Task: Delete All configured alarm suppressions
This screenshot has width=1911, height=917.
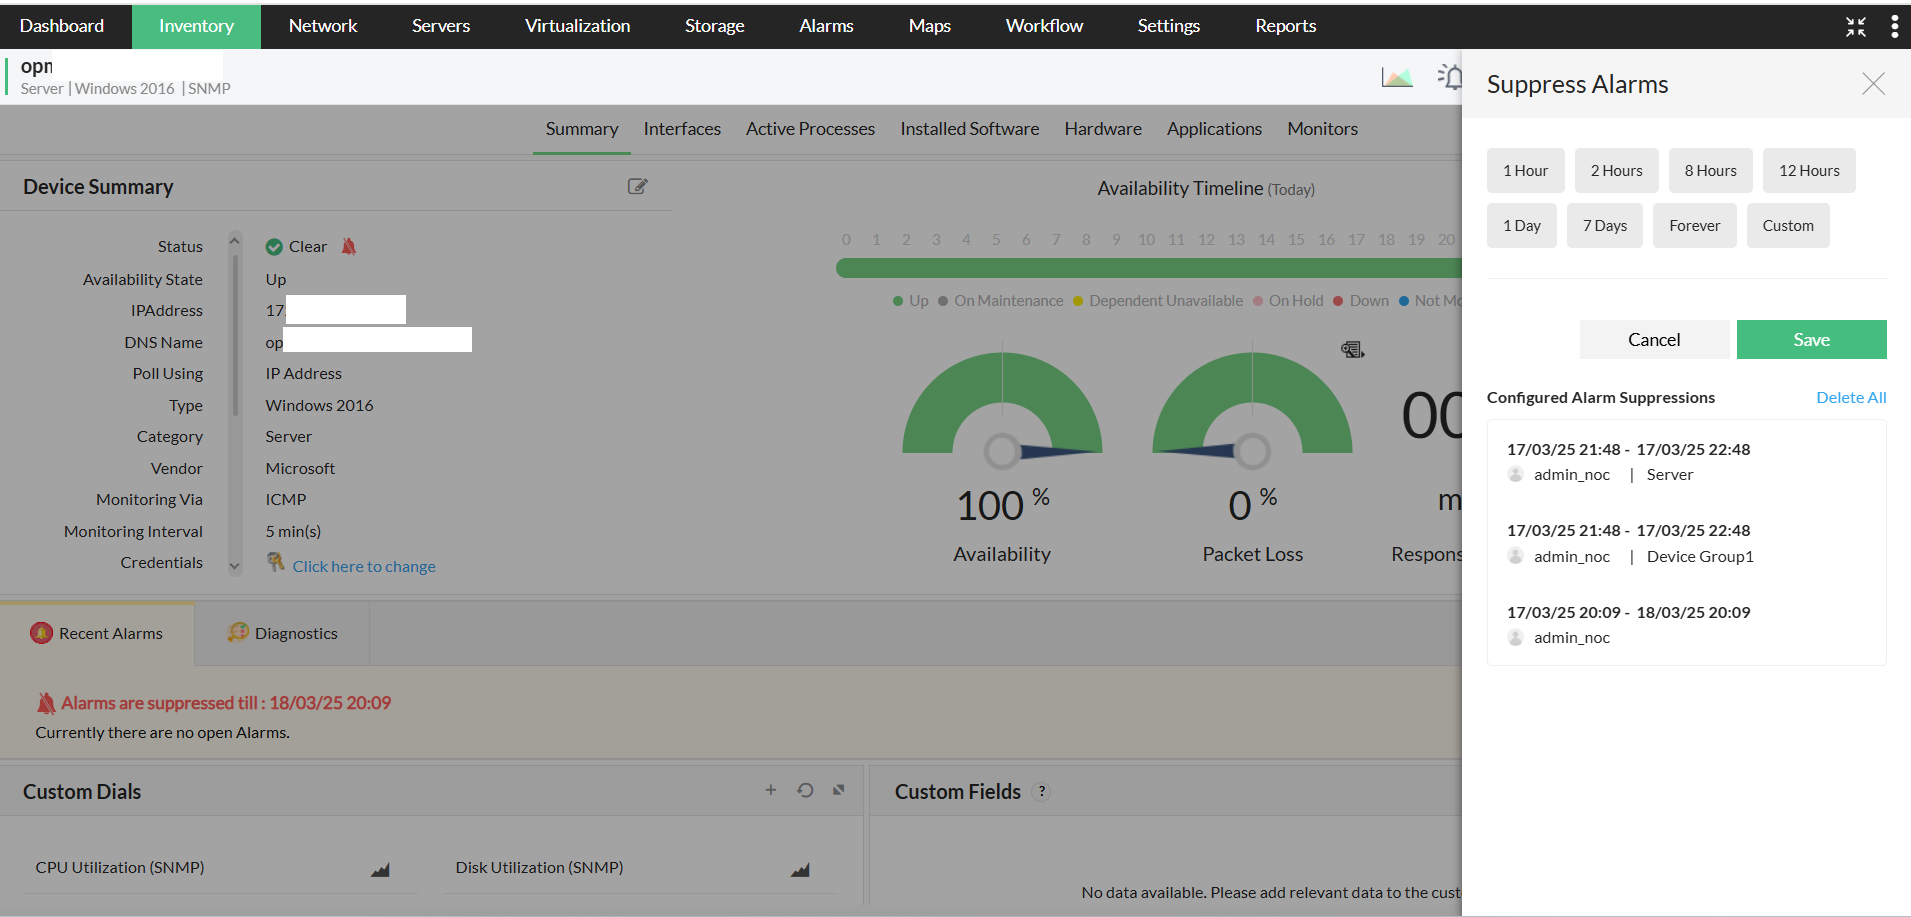Action: (x=1850, y=397)
